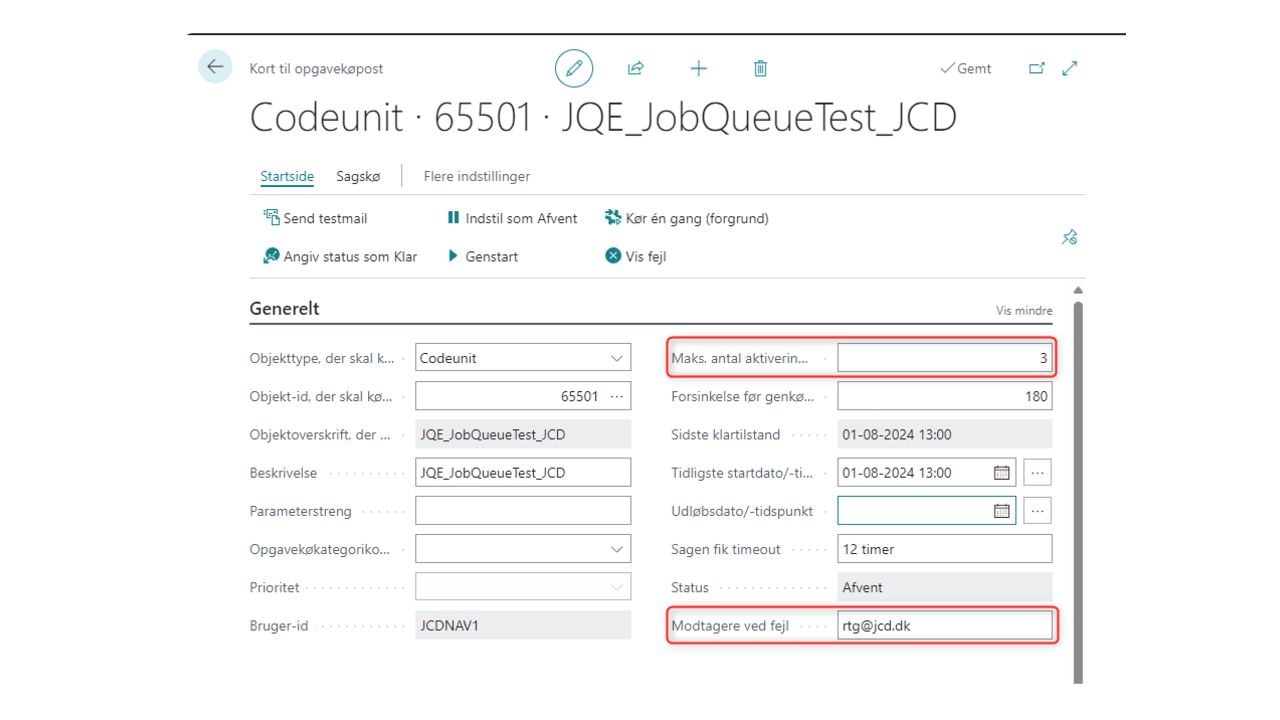Click the trash delete icon
This screenshot has width=1280, height=720.
point(760,68)
